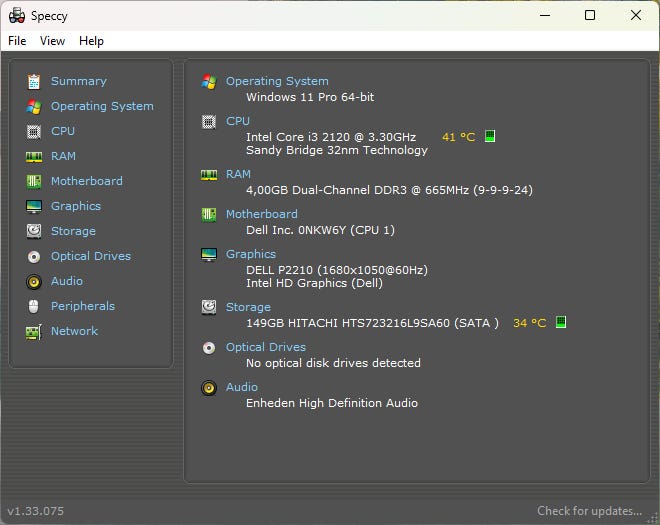
Task: Click the Windows flag icon in summary panel
Action: (x=209, y=81)
